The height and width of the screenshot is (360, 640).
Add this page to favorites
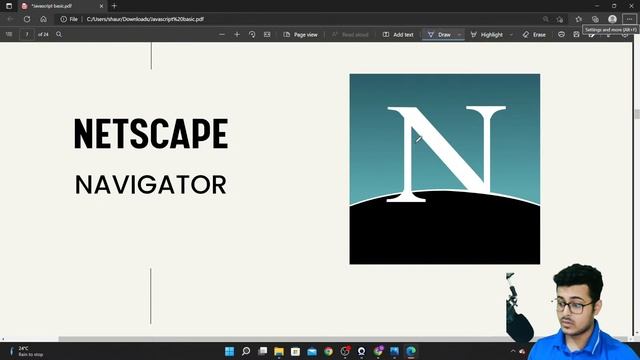[560, 19]
